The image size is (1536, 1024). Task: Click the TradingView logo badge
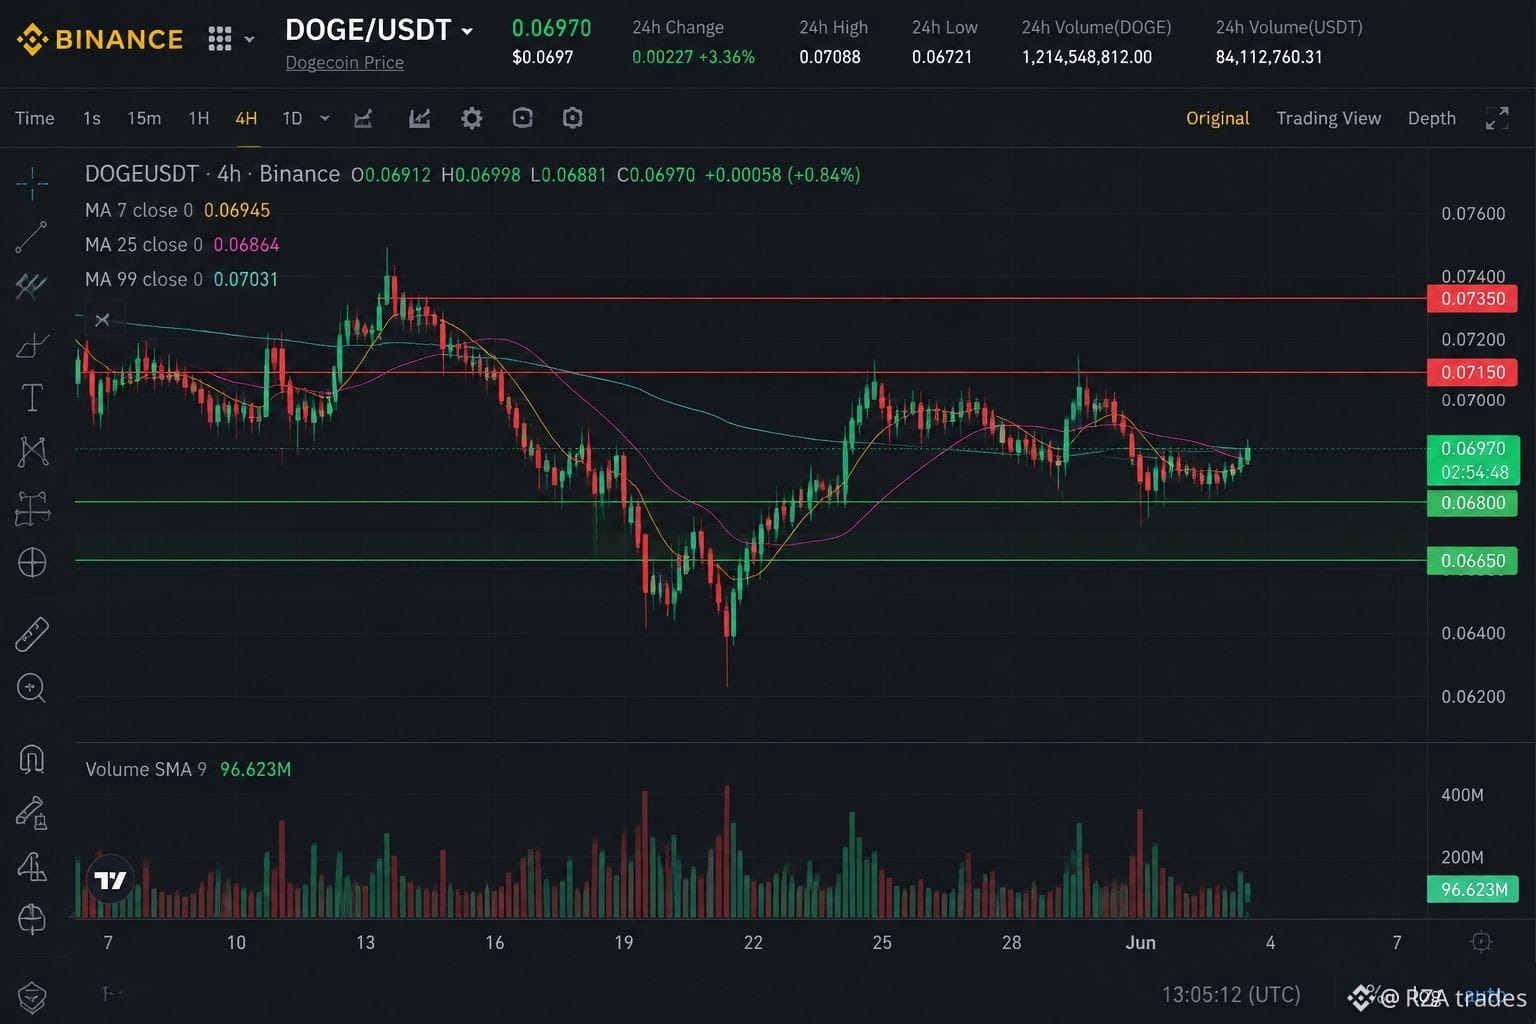coord(110,880)
